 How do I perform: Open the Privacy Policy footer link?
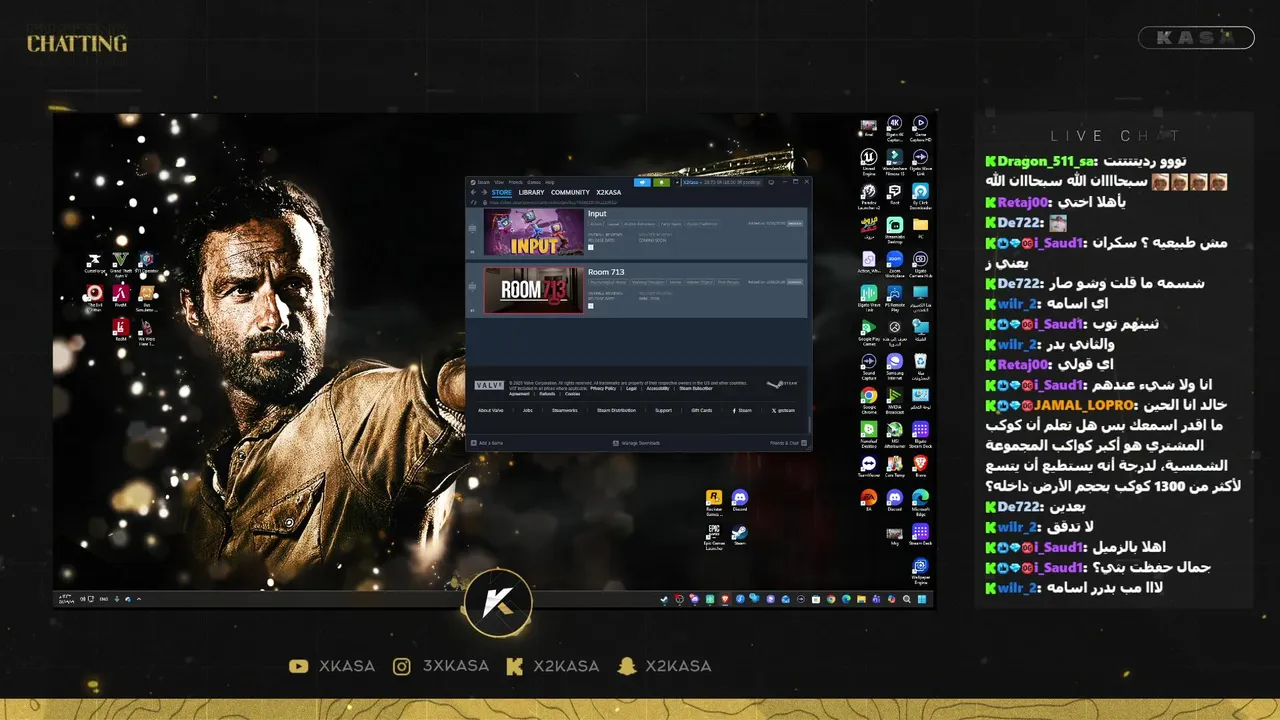pos(603,388)
